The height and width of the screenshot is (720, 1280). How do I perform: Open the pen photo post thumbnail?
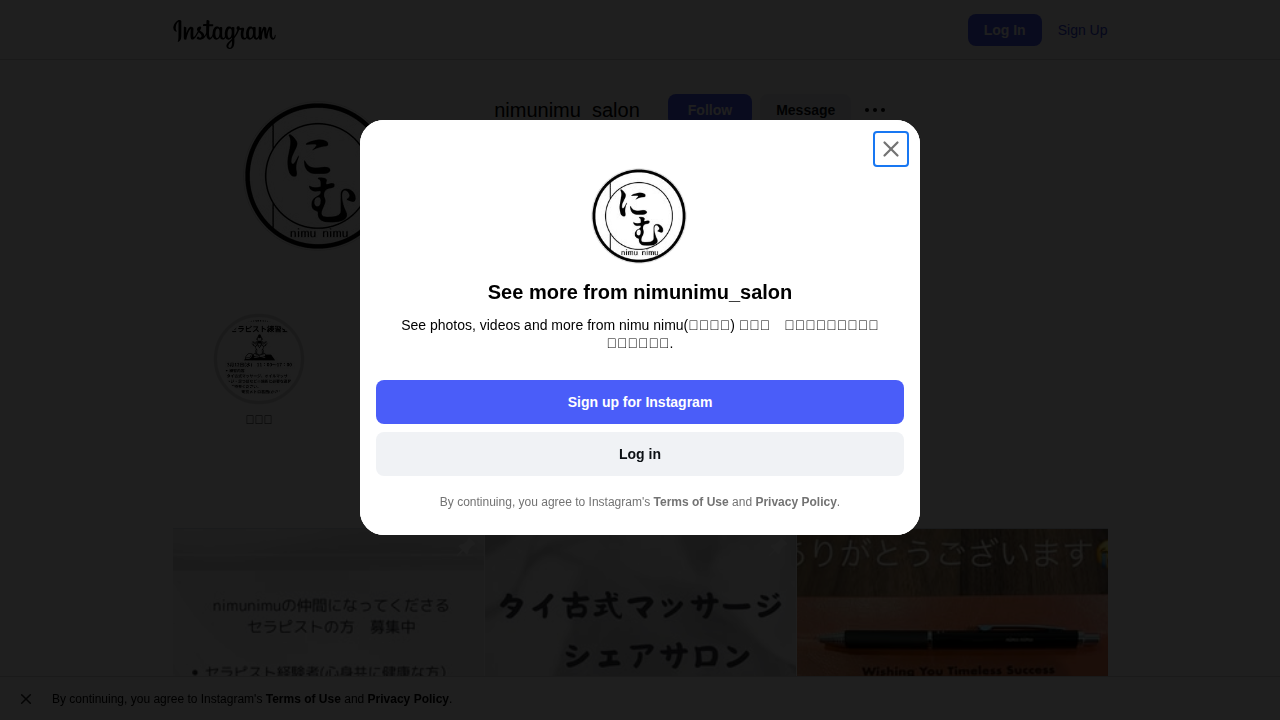(952, 603)
